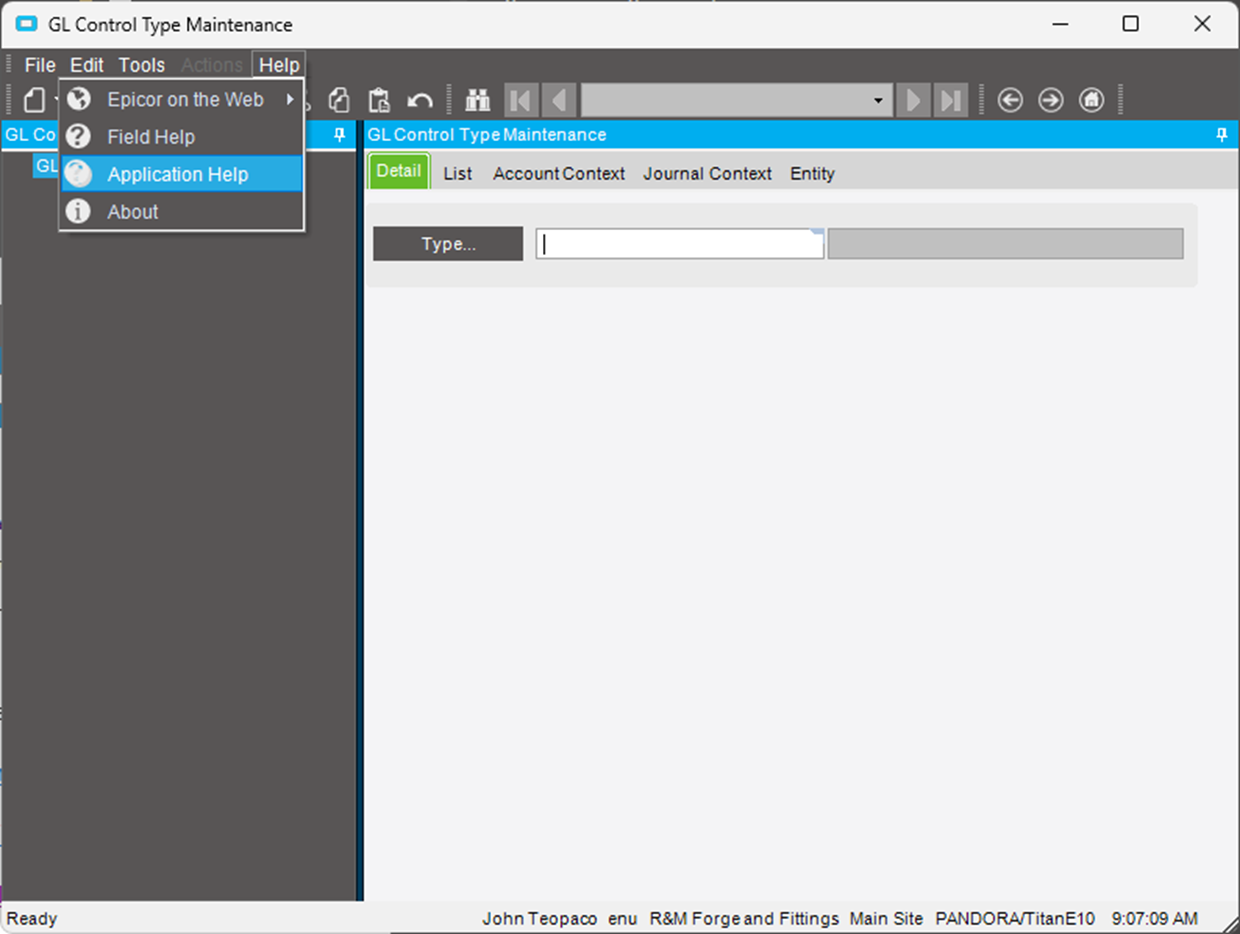Choose Application Help menu entry
The height and width of the screenshot is (934, 1240).
click(x=181, y=174)
